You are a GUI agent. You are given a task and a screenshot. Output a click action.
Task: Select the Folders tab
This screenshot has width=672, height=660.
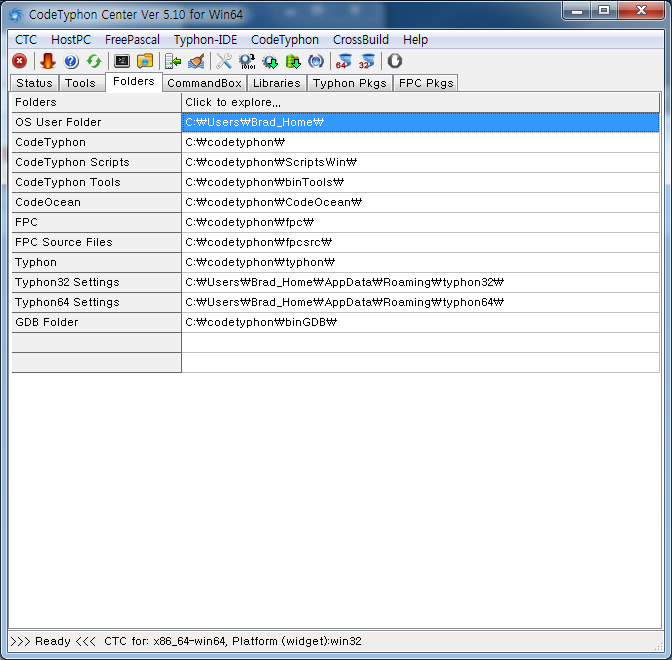[134, 81]
